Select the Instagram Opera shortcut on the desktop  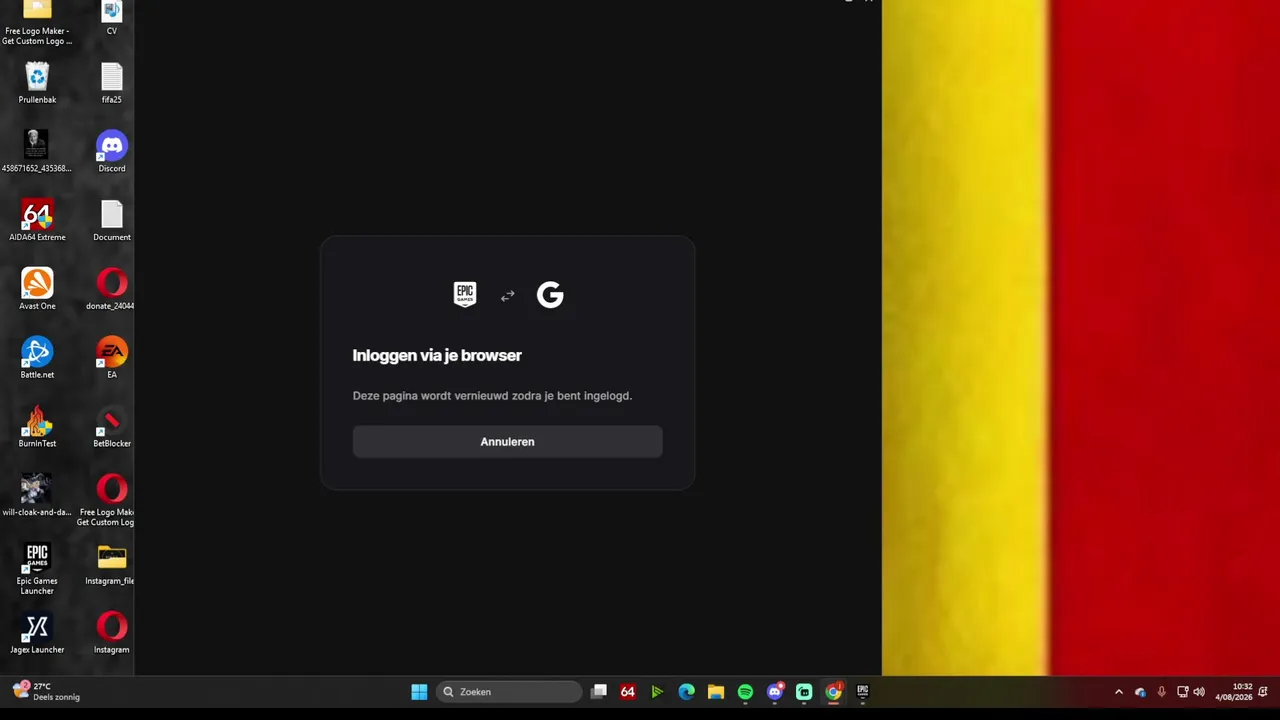click(x=112, y=634)
